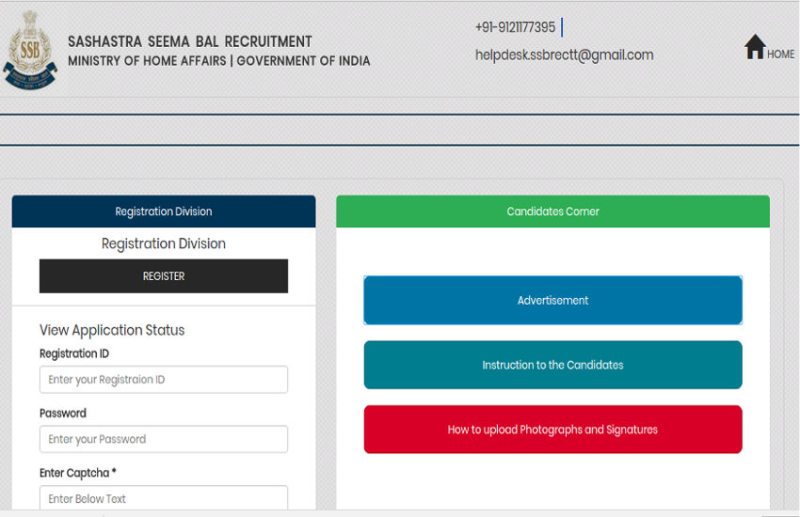Select the Candidates Corner header tab
This screenshot has height=517, width=800.
(x=553, y=211)
